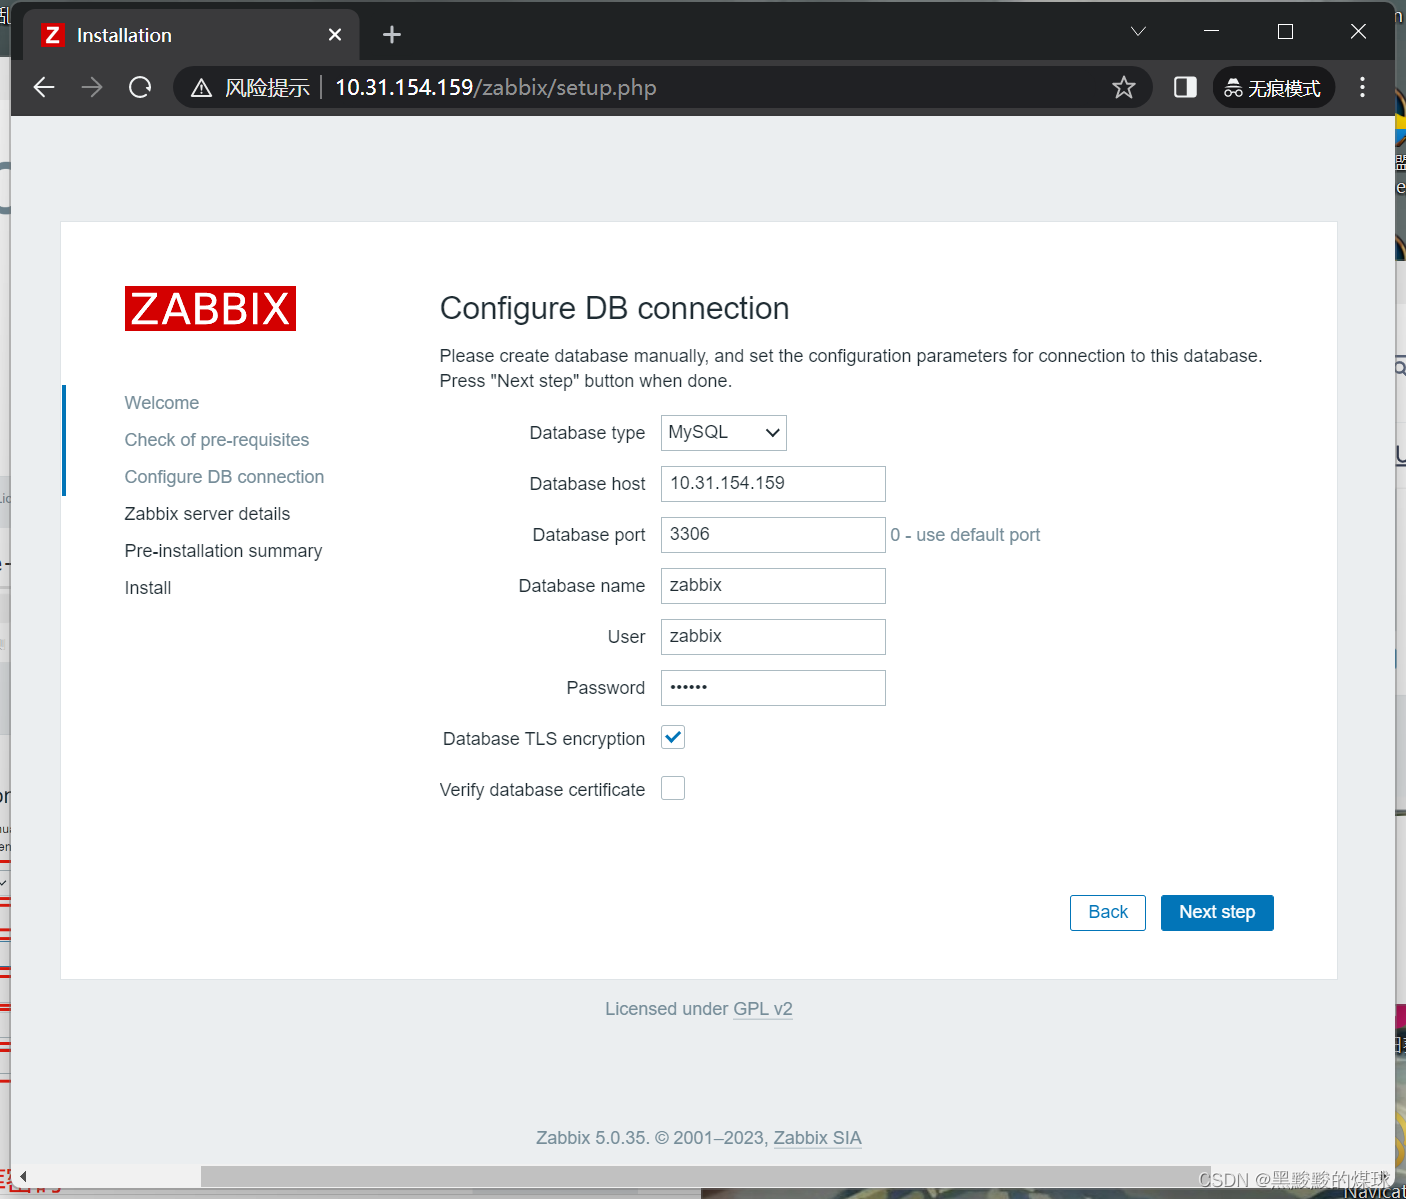Bookmark this page with the star icon
The image size is (1406, 1199).
[1124, 87]
